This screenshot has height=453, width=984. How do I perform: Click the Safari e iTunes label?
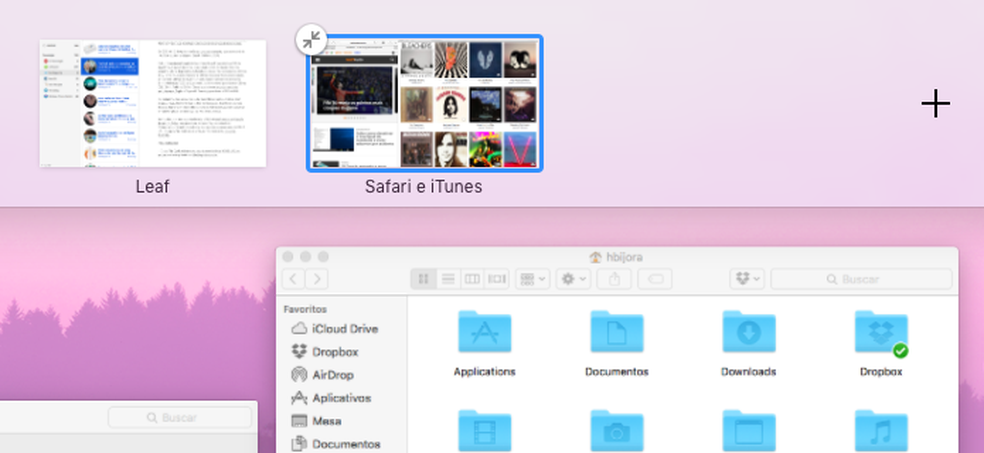click(424, 186)
